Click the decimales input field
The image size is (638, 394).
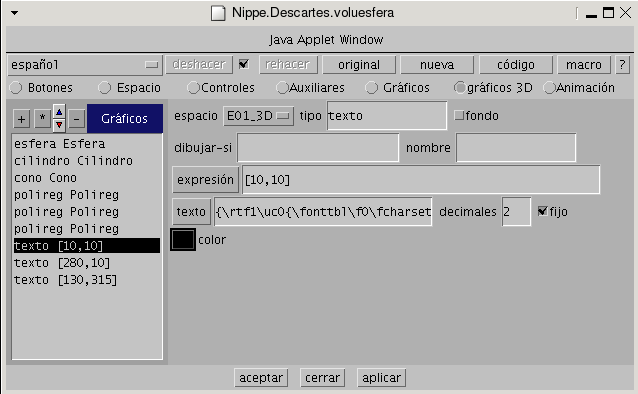[516, 212]
